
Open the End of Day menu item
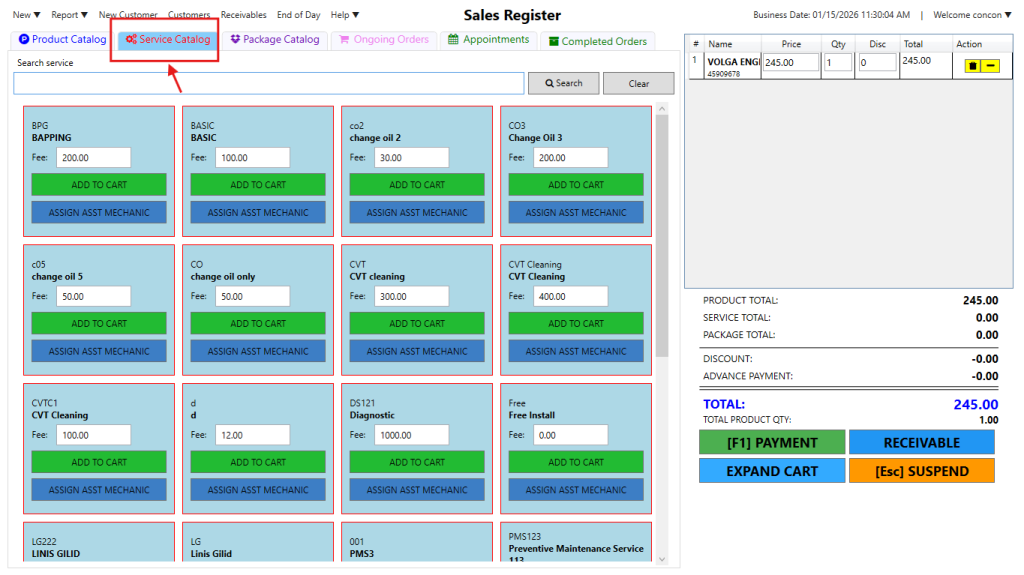(298, 15)
